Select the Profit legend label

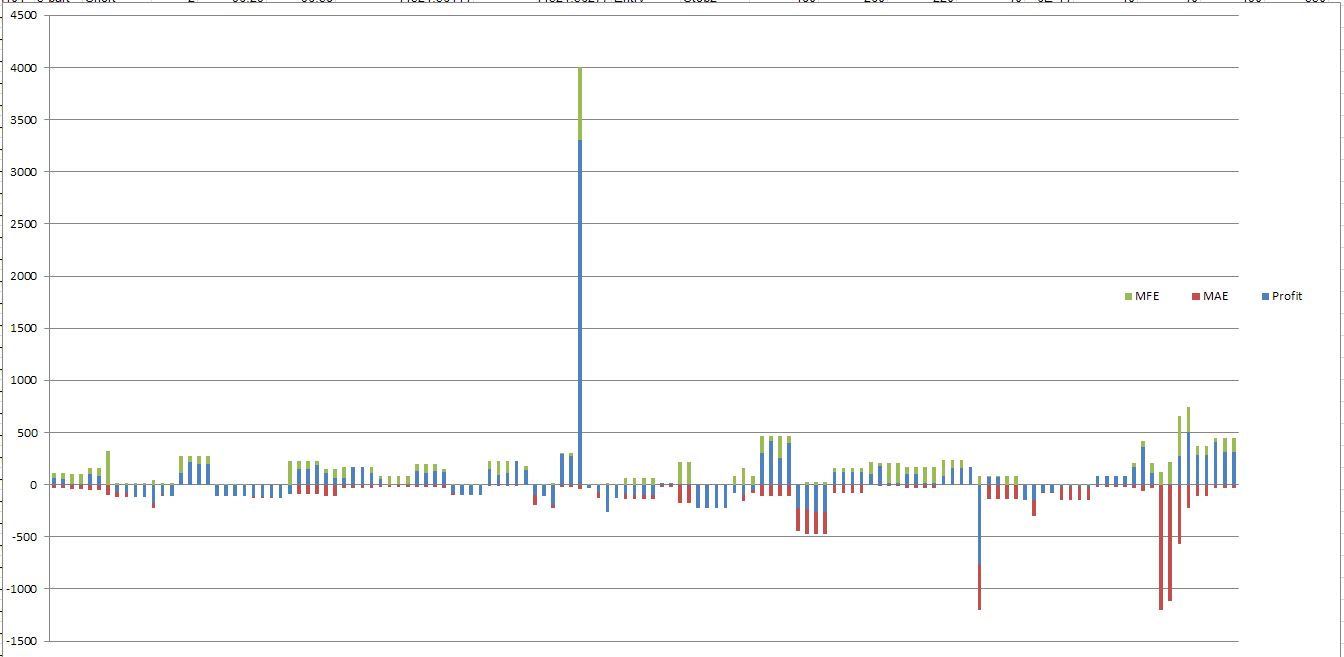click(x=1287, y=296)
